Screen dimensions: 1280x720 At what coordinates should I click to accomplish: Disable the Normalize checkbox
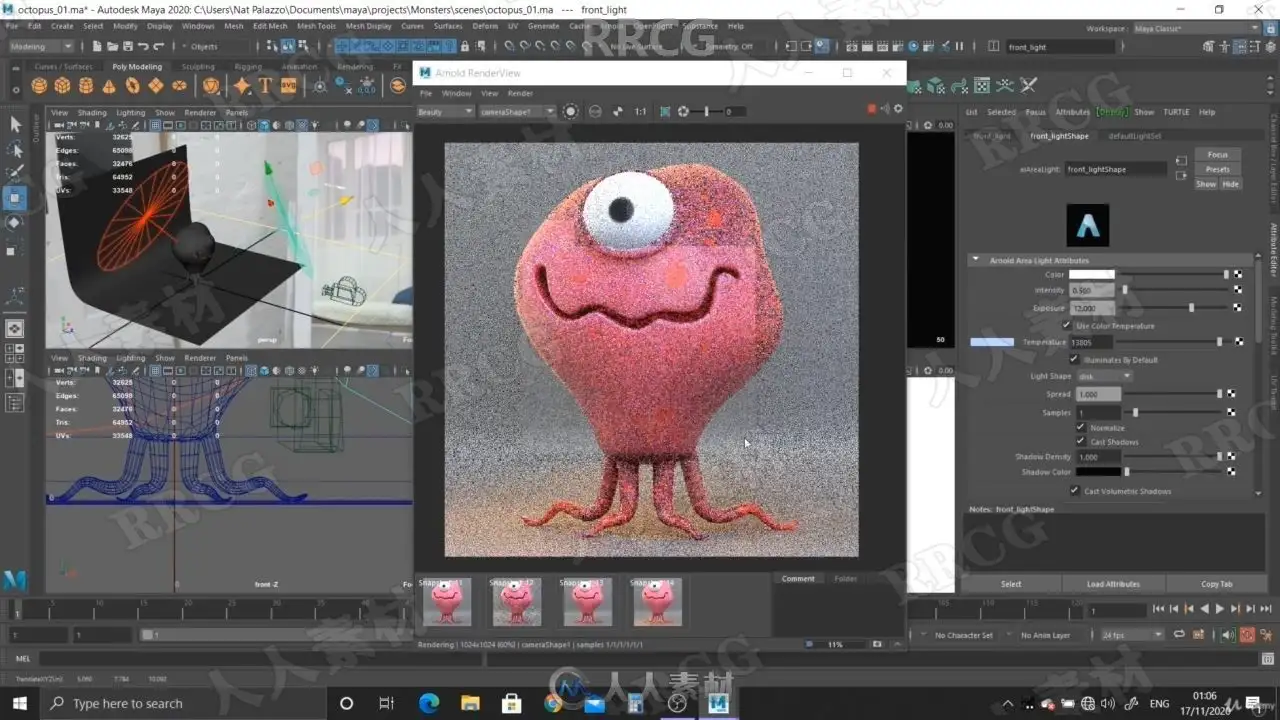point(1081,427)
